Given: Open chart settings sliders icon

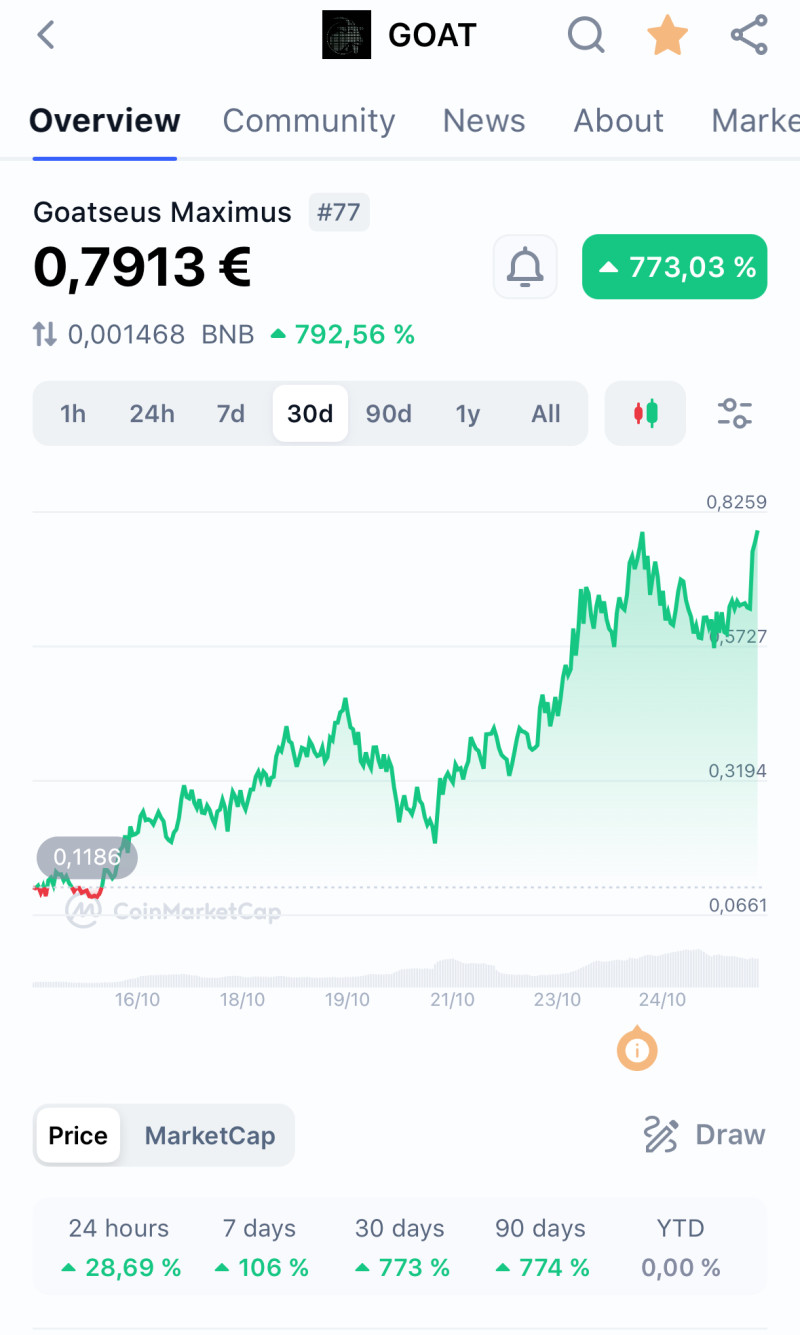Looking at the screenshot, I should pos(735,413).
